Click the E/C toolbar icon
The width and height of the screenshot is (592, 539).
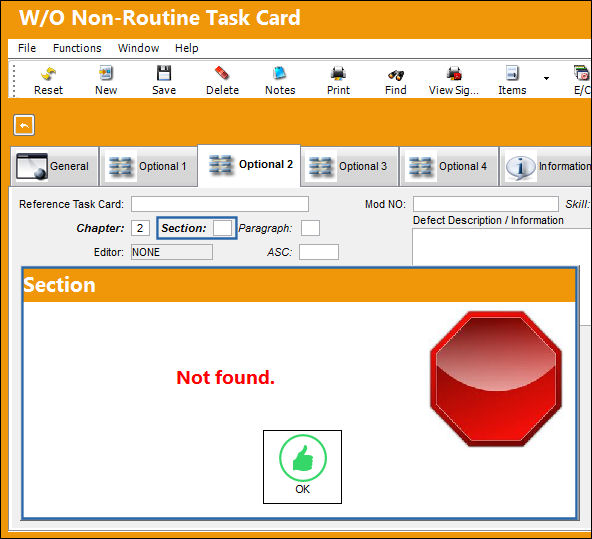[x=582, y=80]
